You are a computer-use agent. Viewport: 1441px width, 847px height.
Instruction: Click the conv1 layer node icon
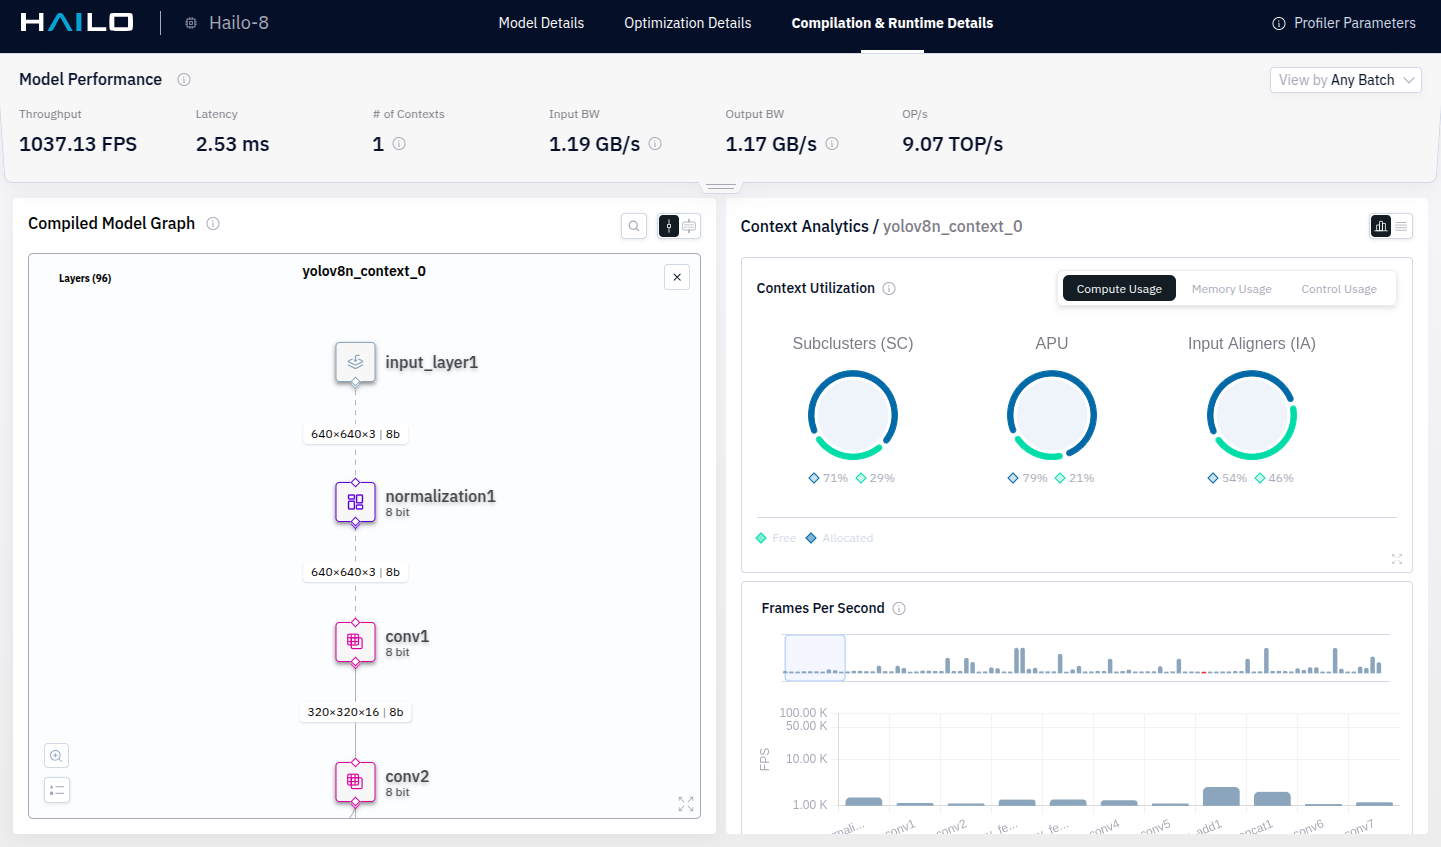click(355, 642)
